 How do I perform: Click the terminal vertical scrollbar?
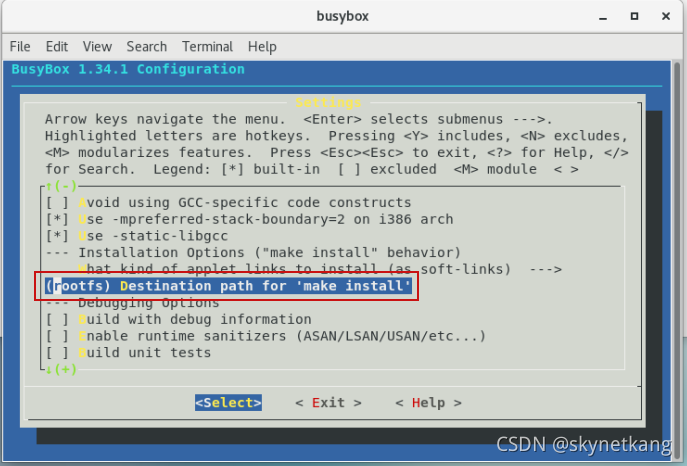[x=677, y=260]
